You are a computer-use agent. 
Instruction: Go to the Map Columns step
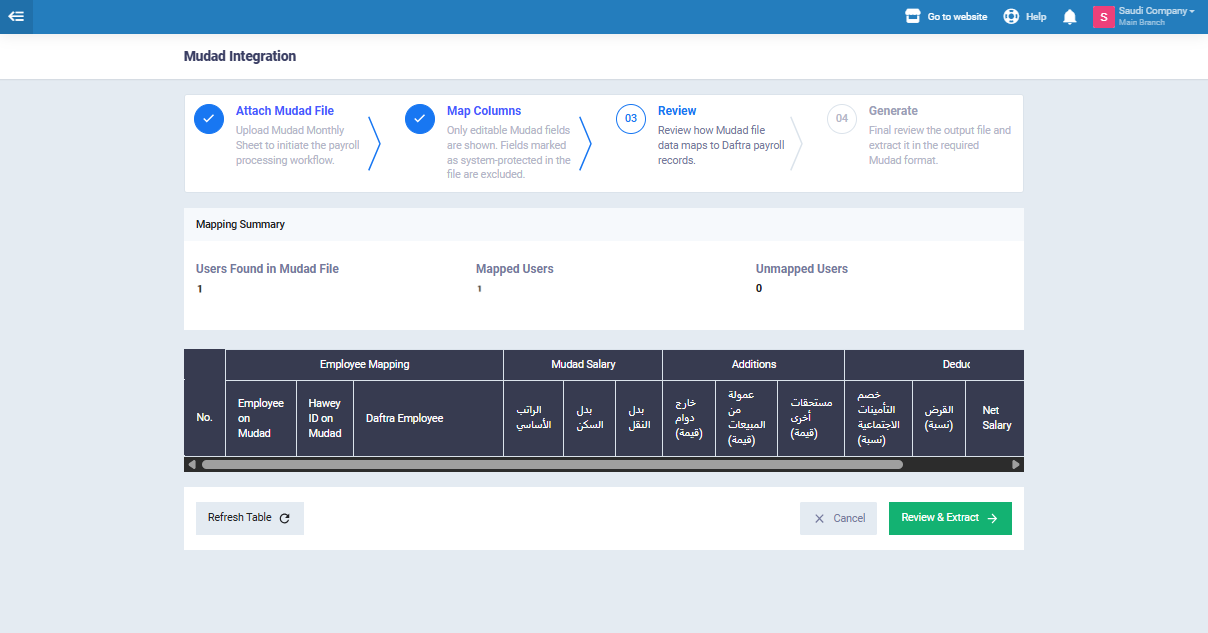click(484, 111)
